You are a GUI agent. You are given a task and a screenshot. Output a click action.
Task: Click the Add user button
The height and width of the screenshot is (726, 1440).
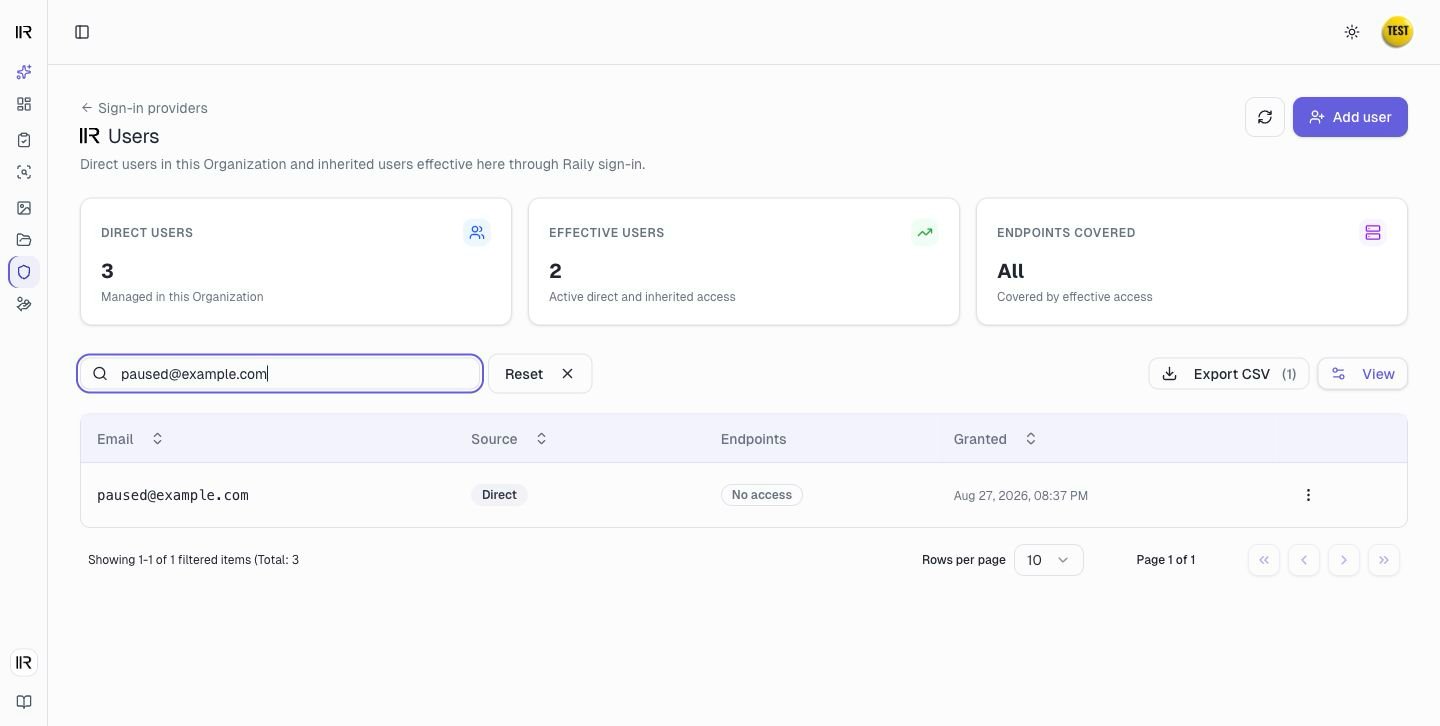point(1350,117)
